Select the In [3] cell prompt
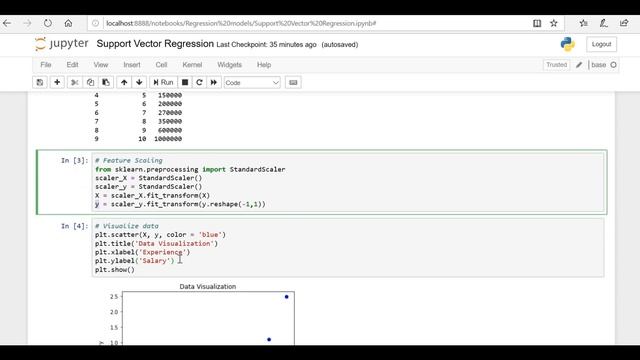Screen dimensions: 640x360 74,160
